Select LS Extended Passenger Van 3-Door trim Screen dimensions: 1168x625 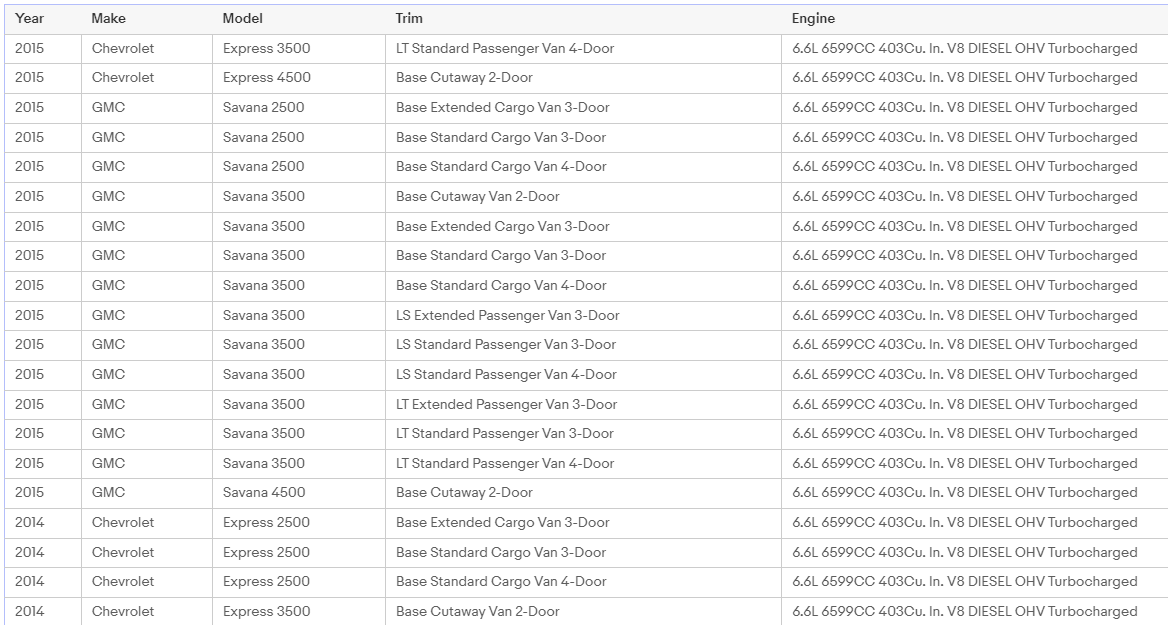point(507,315)
